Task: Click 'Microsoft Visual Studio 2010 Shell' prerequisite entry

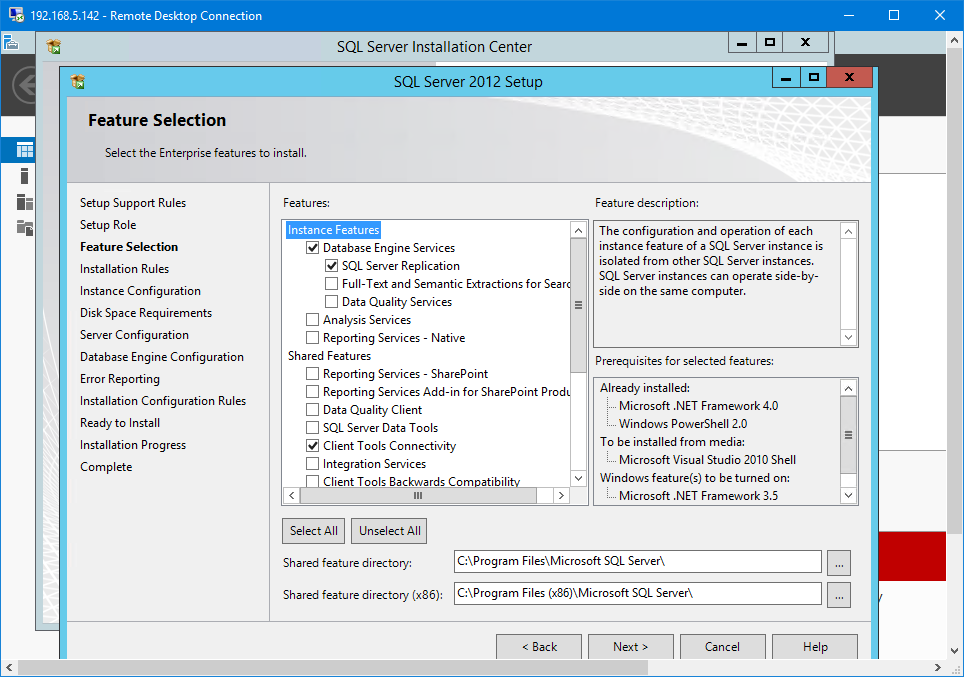Action: (x=707, y=460)
